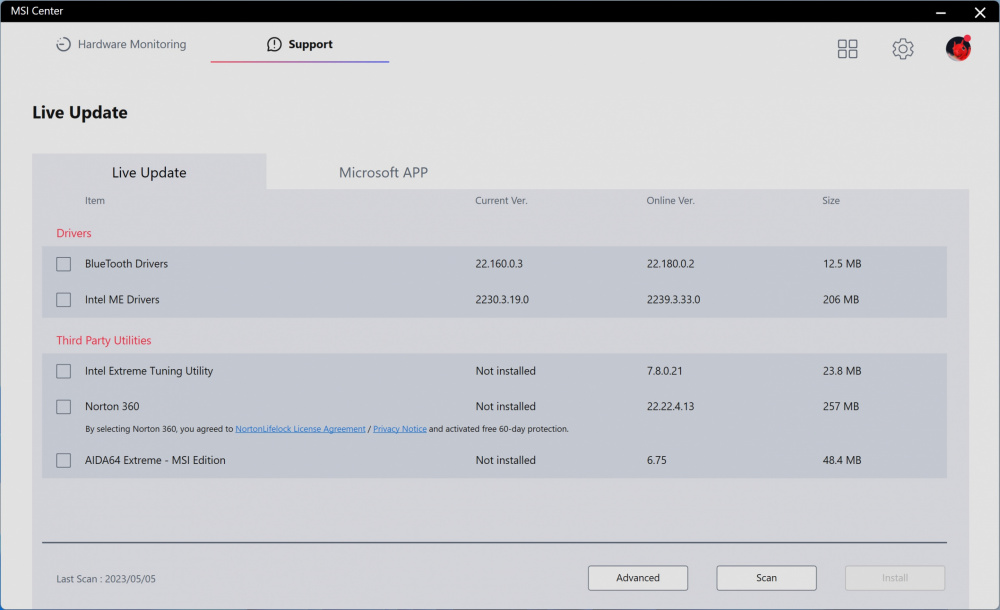Click the greyed-out Install button

click(x=895, y=578)
